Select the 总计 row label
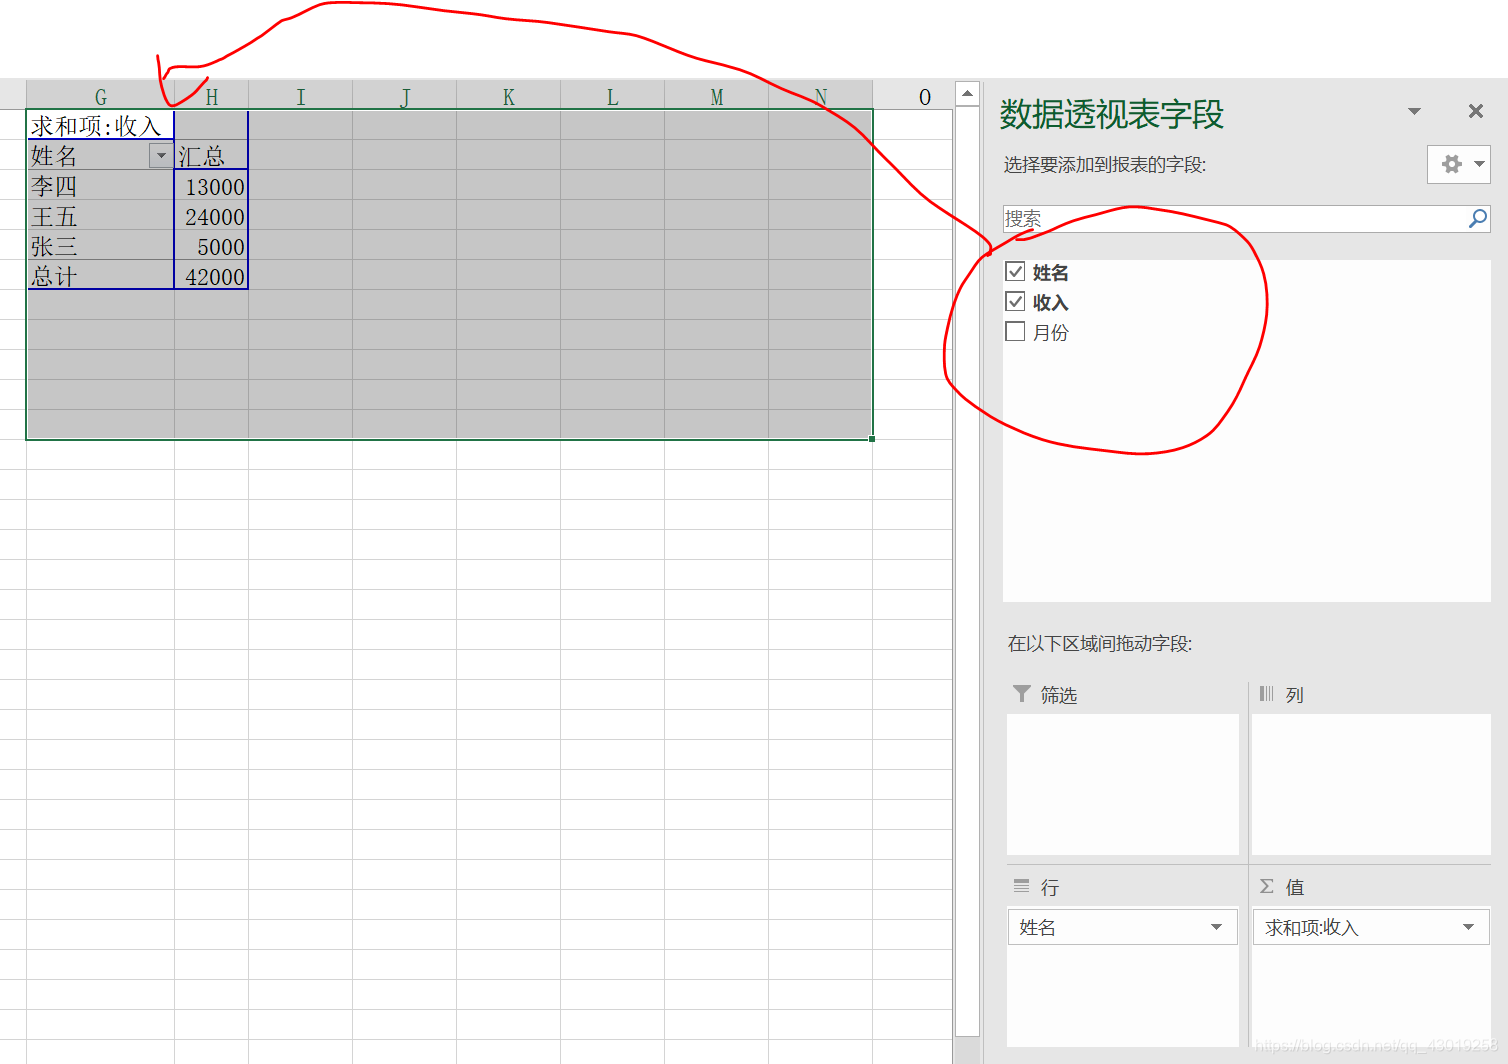The width and height of the screenshot is (1508, 1064). coord(100,275)
